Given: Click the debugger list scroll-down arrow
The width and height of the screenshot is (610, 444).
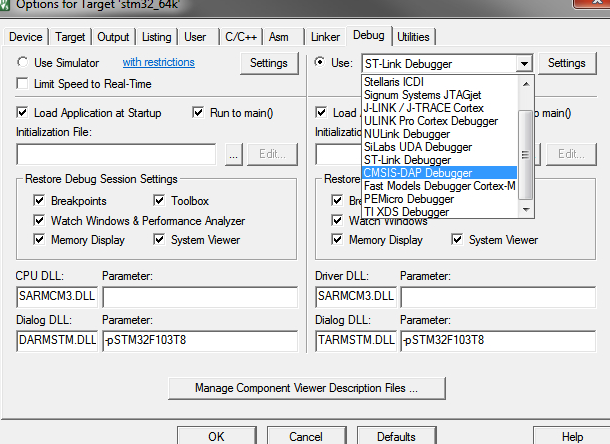Looking at the screenshot, I should click(526, 210).
